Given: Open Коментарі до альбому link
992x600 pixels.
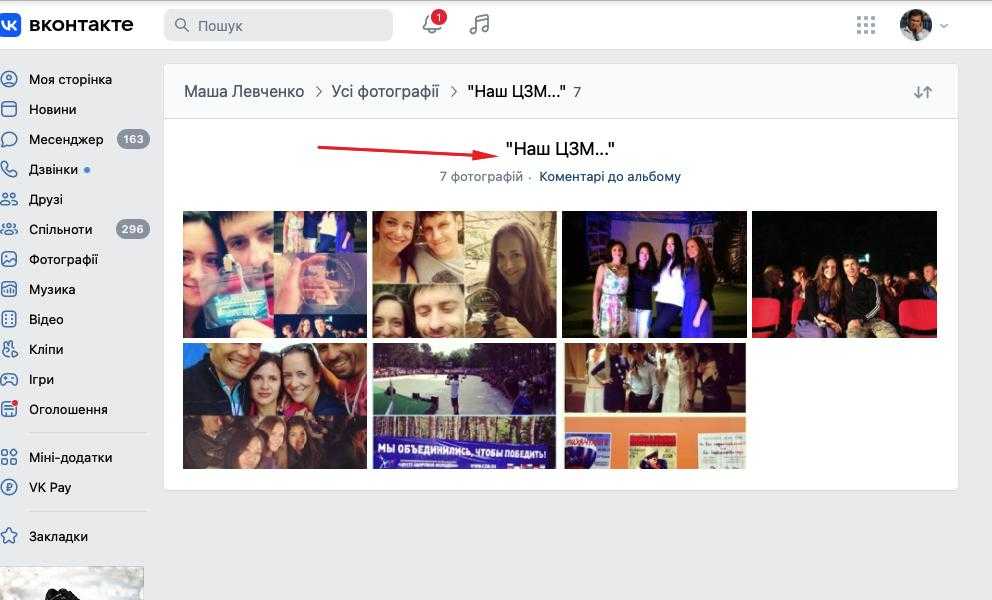Looking at the screenshot, I should (x=610, y=177).
